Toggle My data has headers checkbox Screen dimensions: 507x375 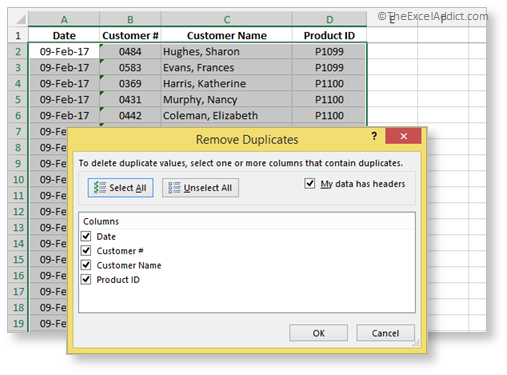click(310, 183)
